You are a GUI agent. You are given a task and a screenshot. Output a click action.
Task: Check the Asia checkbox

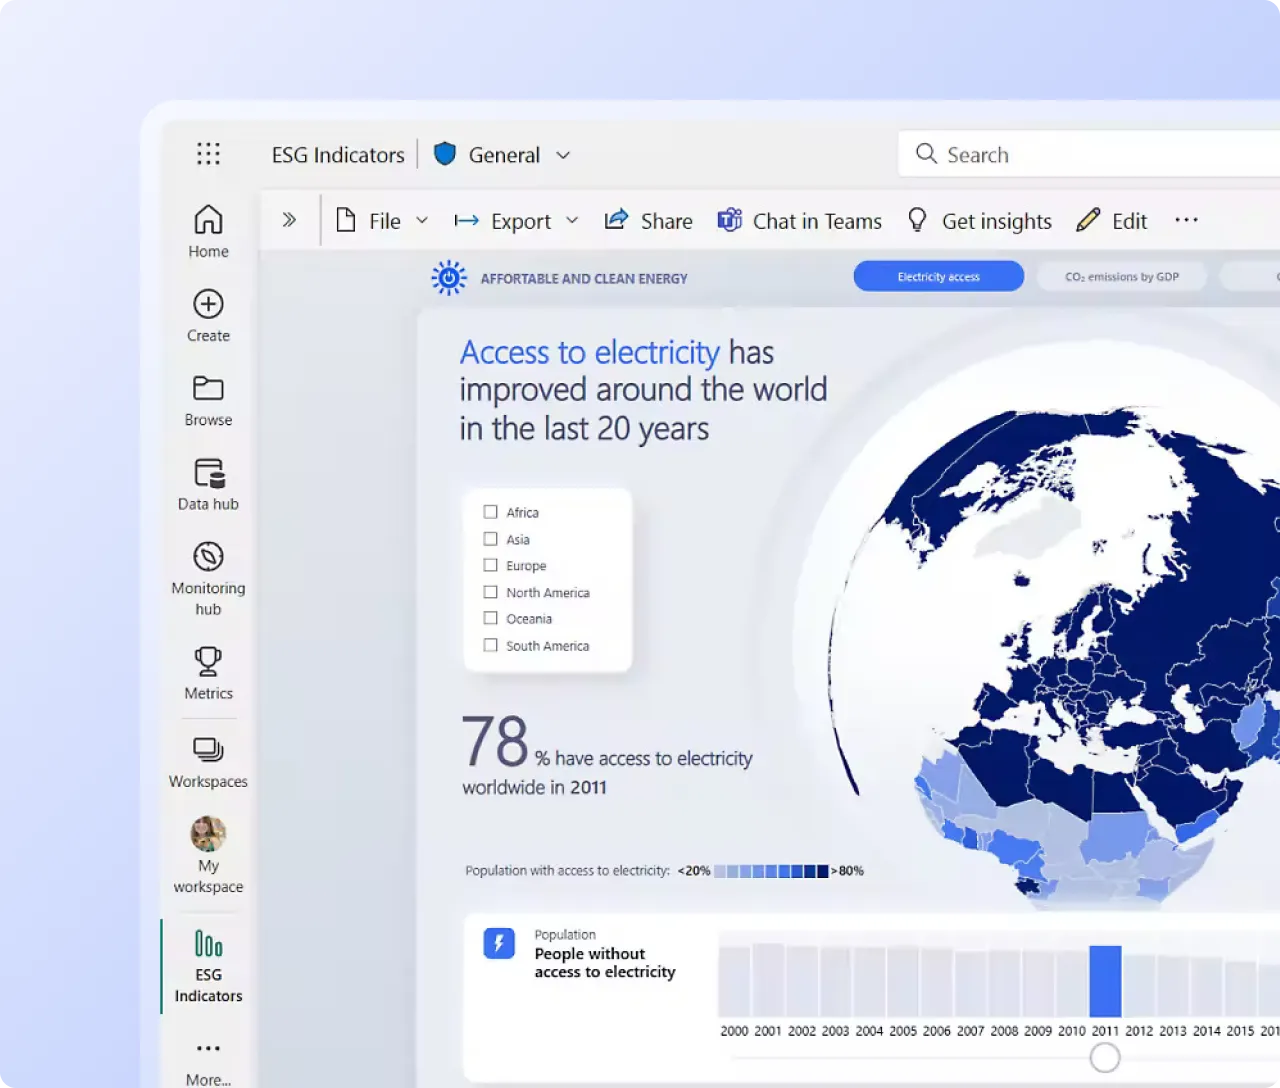point(490,539)
